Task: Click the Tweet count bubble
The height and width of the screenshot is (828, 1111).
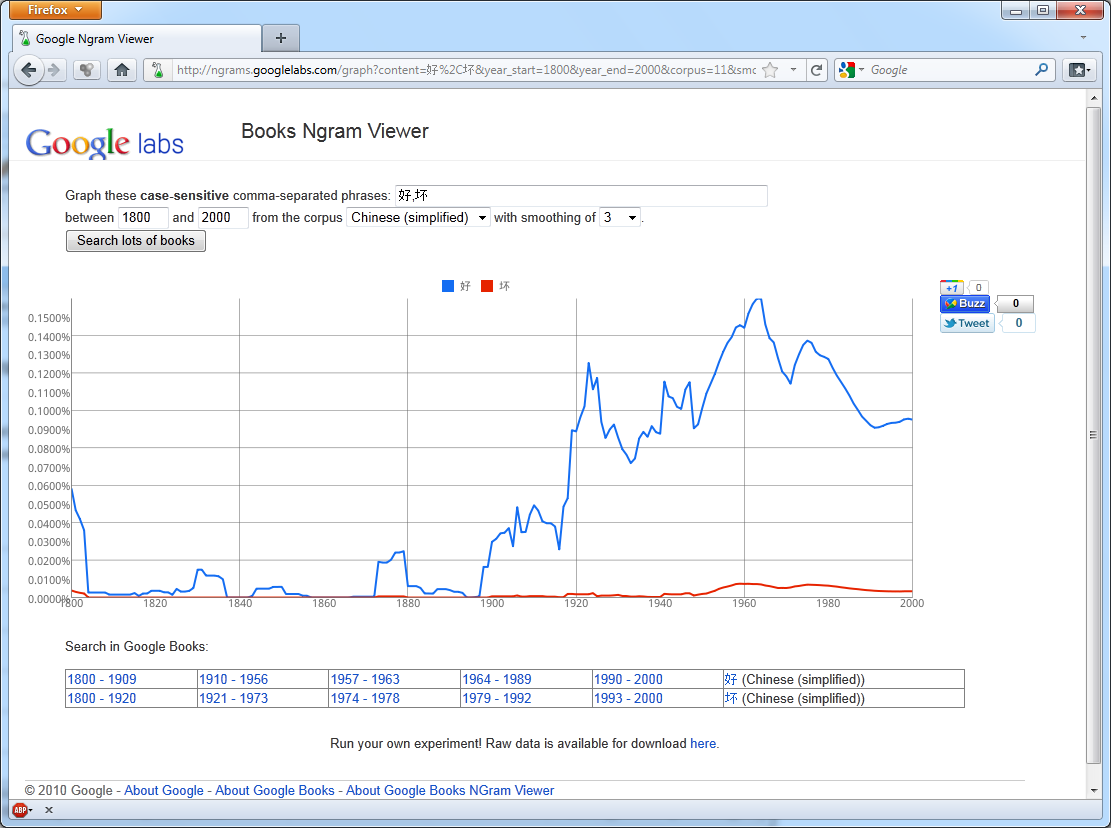Action: pos(1019,323)
